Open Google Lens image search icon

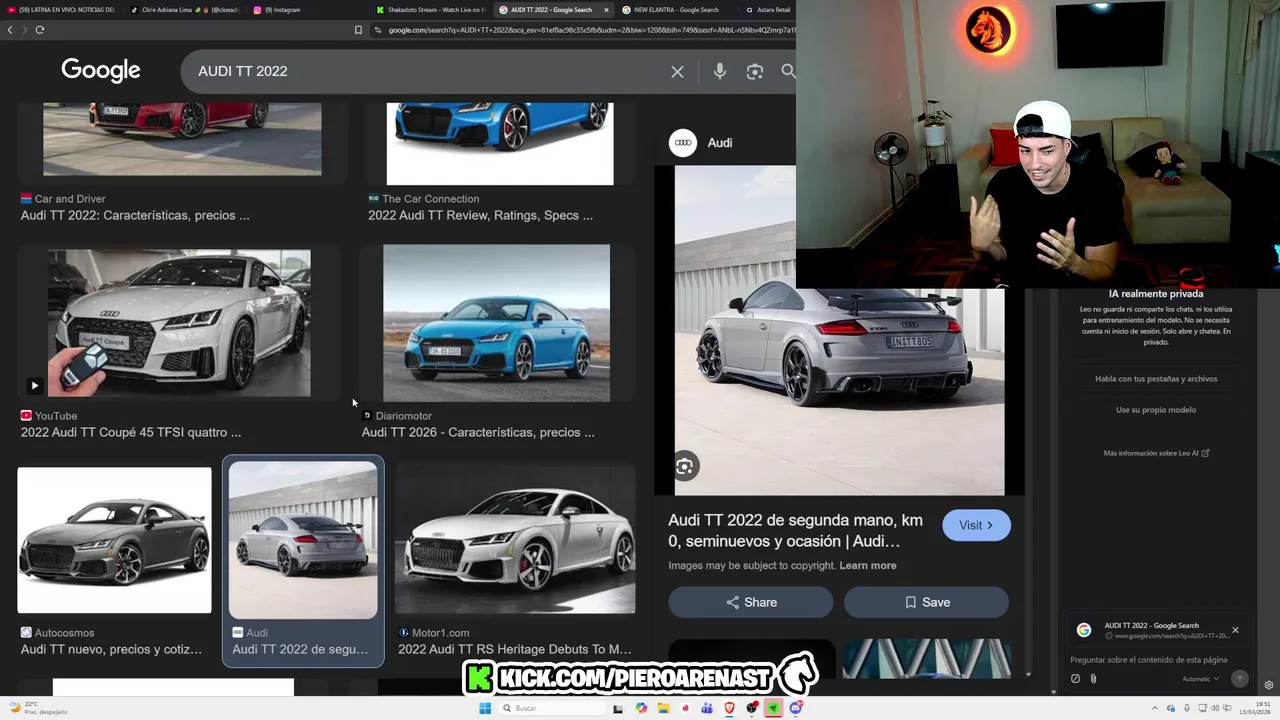pyautogui.click(x=755, y=71)
